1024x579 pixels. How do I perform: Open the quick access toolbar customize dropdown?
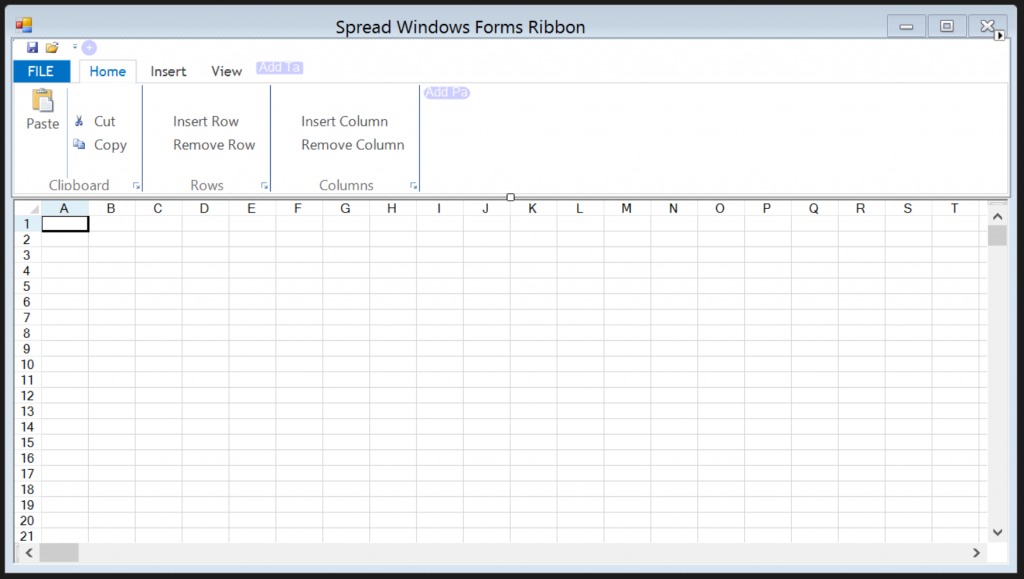[x=75, y=47]
